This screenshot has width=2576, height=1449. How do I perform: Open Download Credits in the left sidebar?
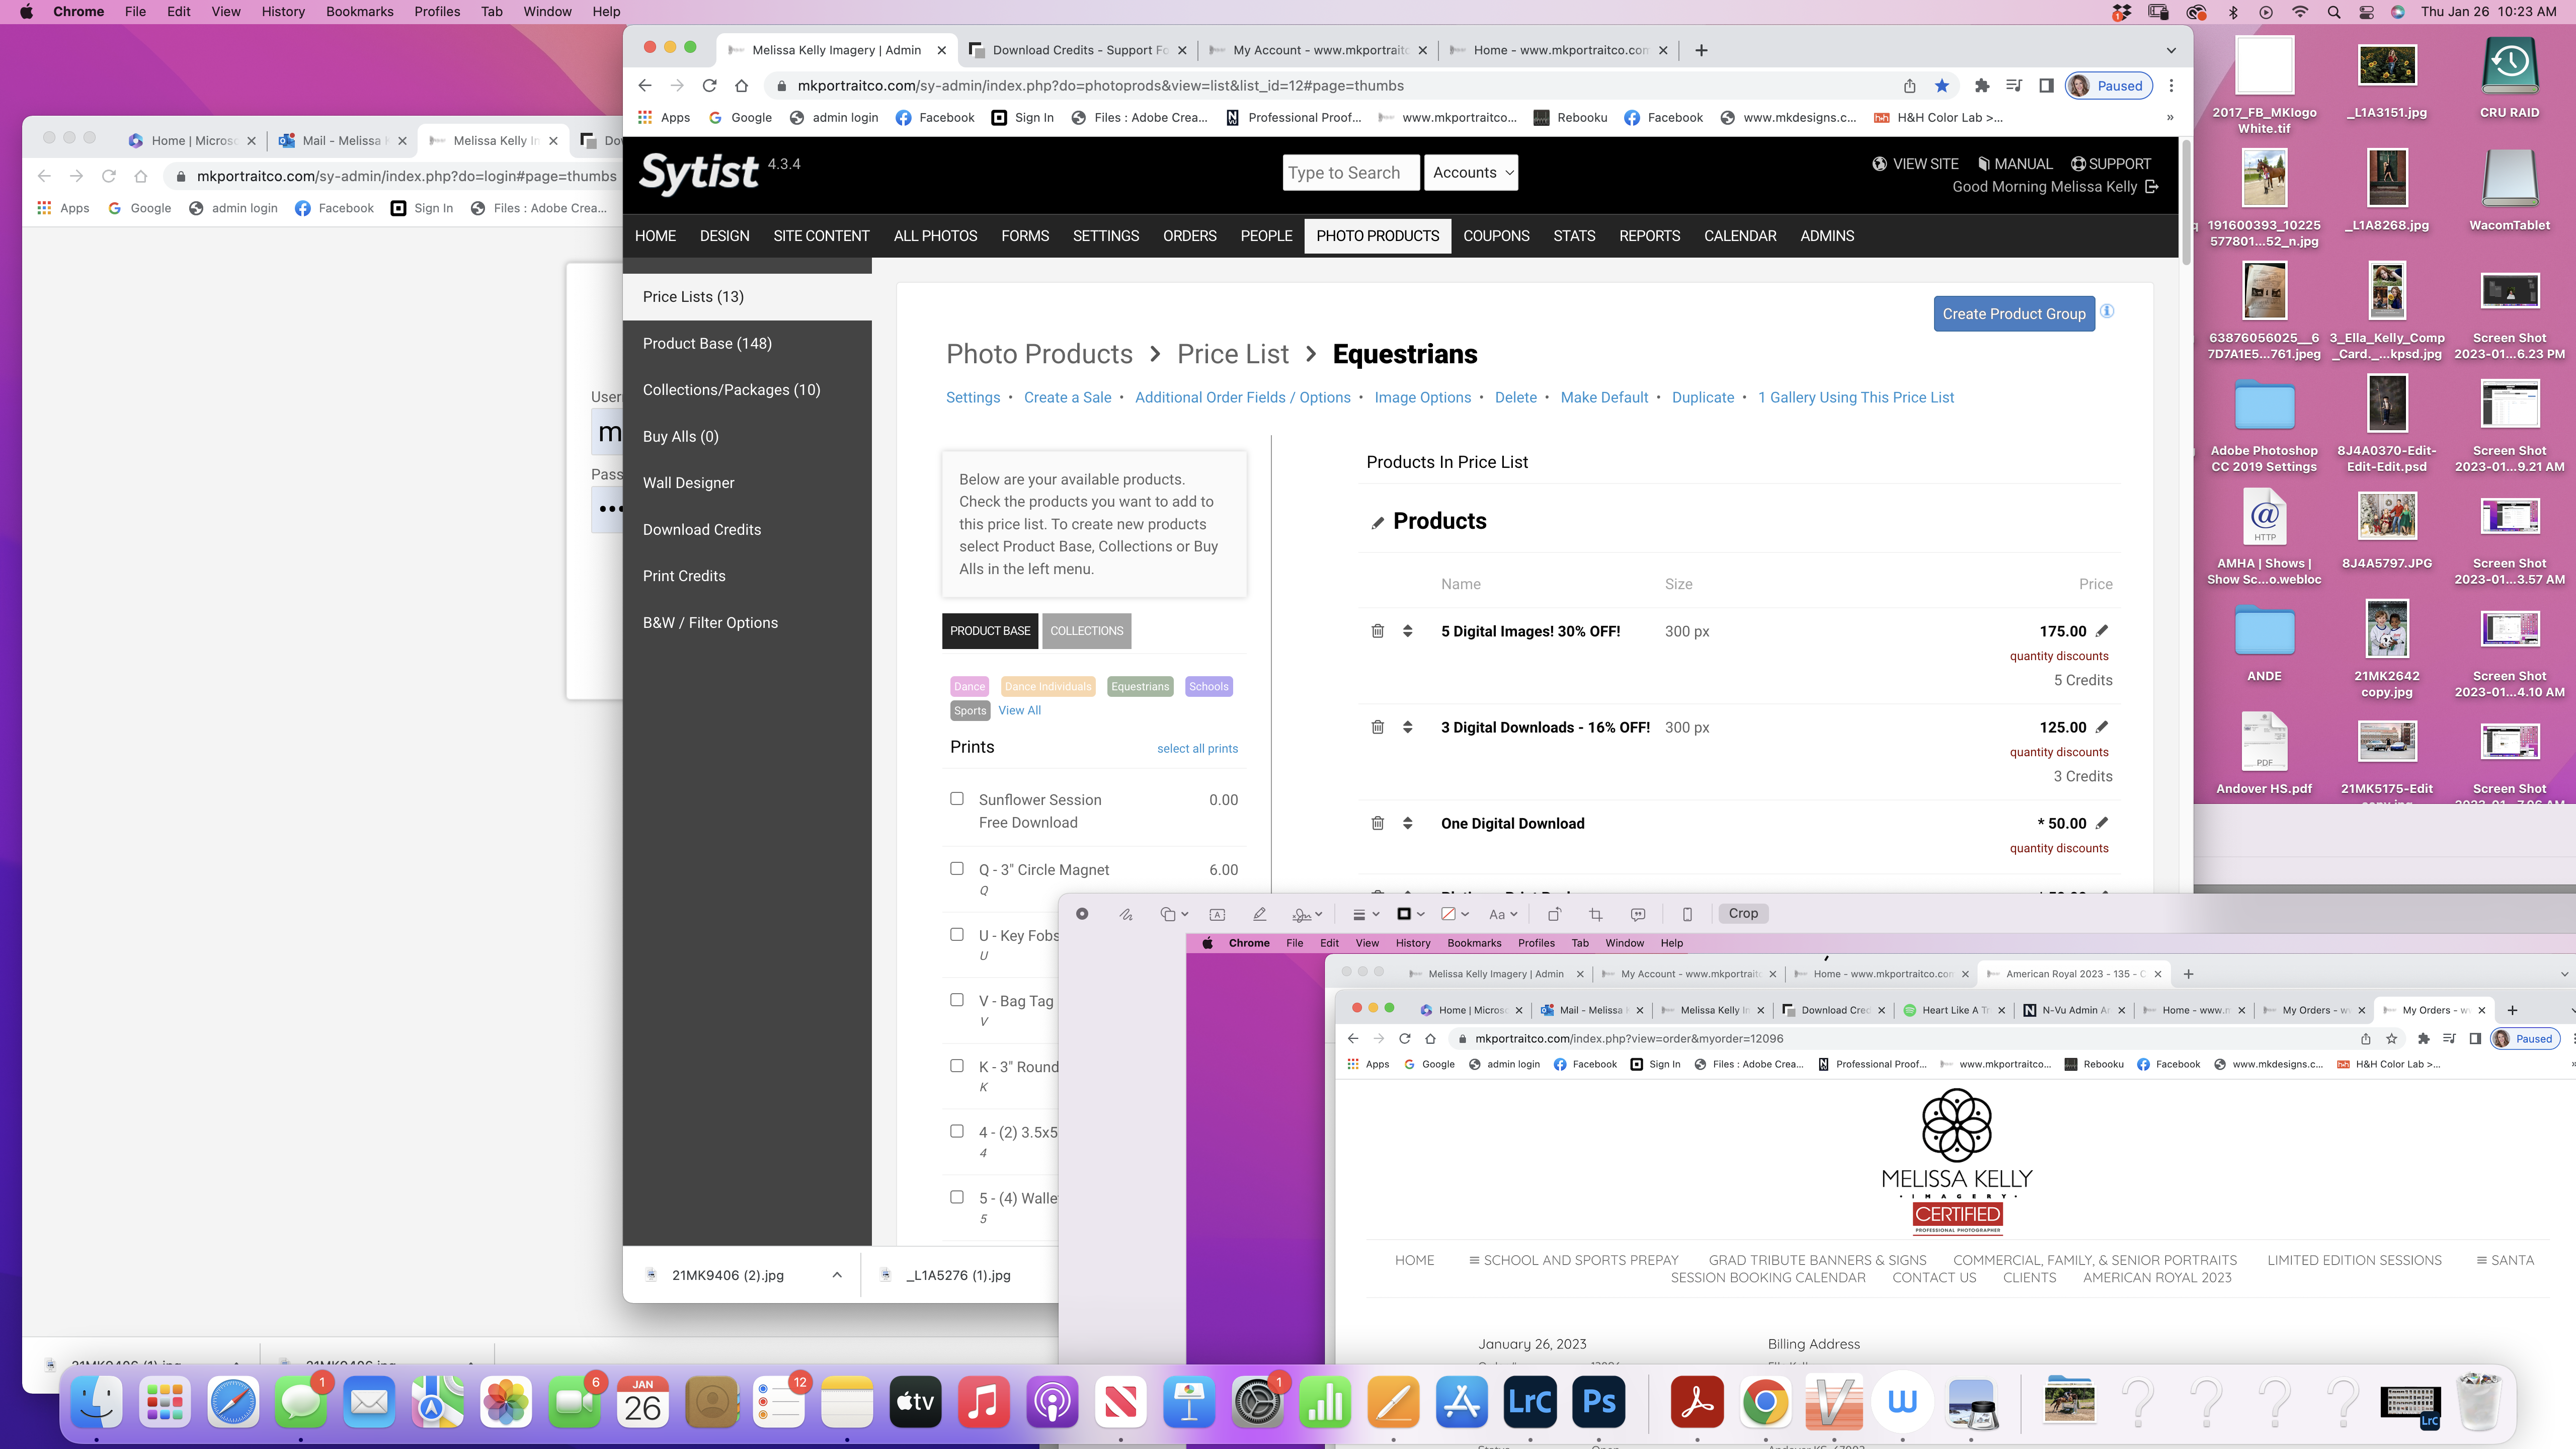coord(701,530)
